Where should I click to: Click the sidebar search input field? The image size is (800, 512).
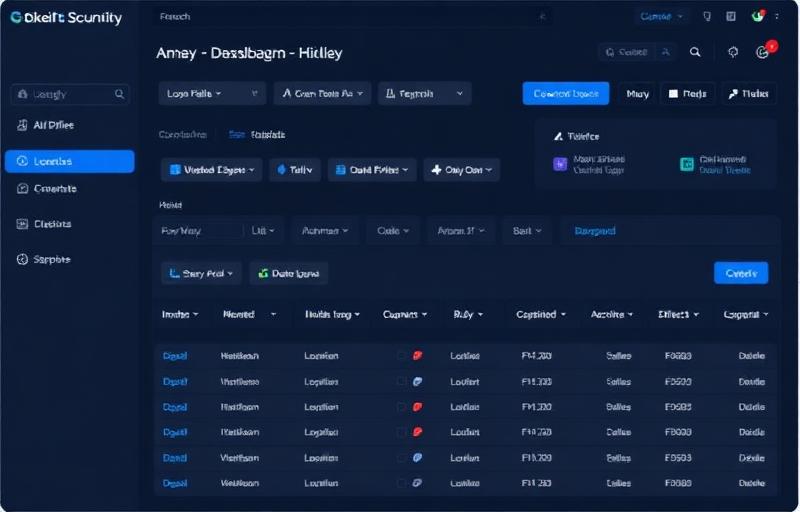point(70,94)
